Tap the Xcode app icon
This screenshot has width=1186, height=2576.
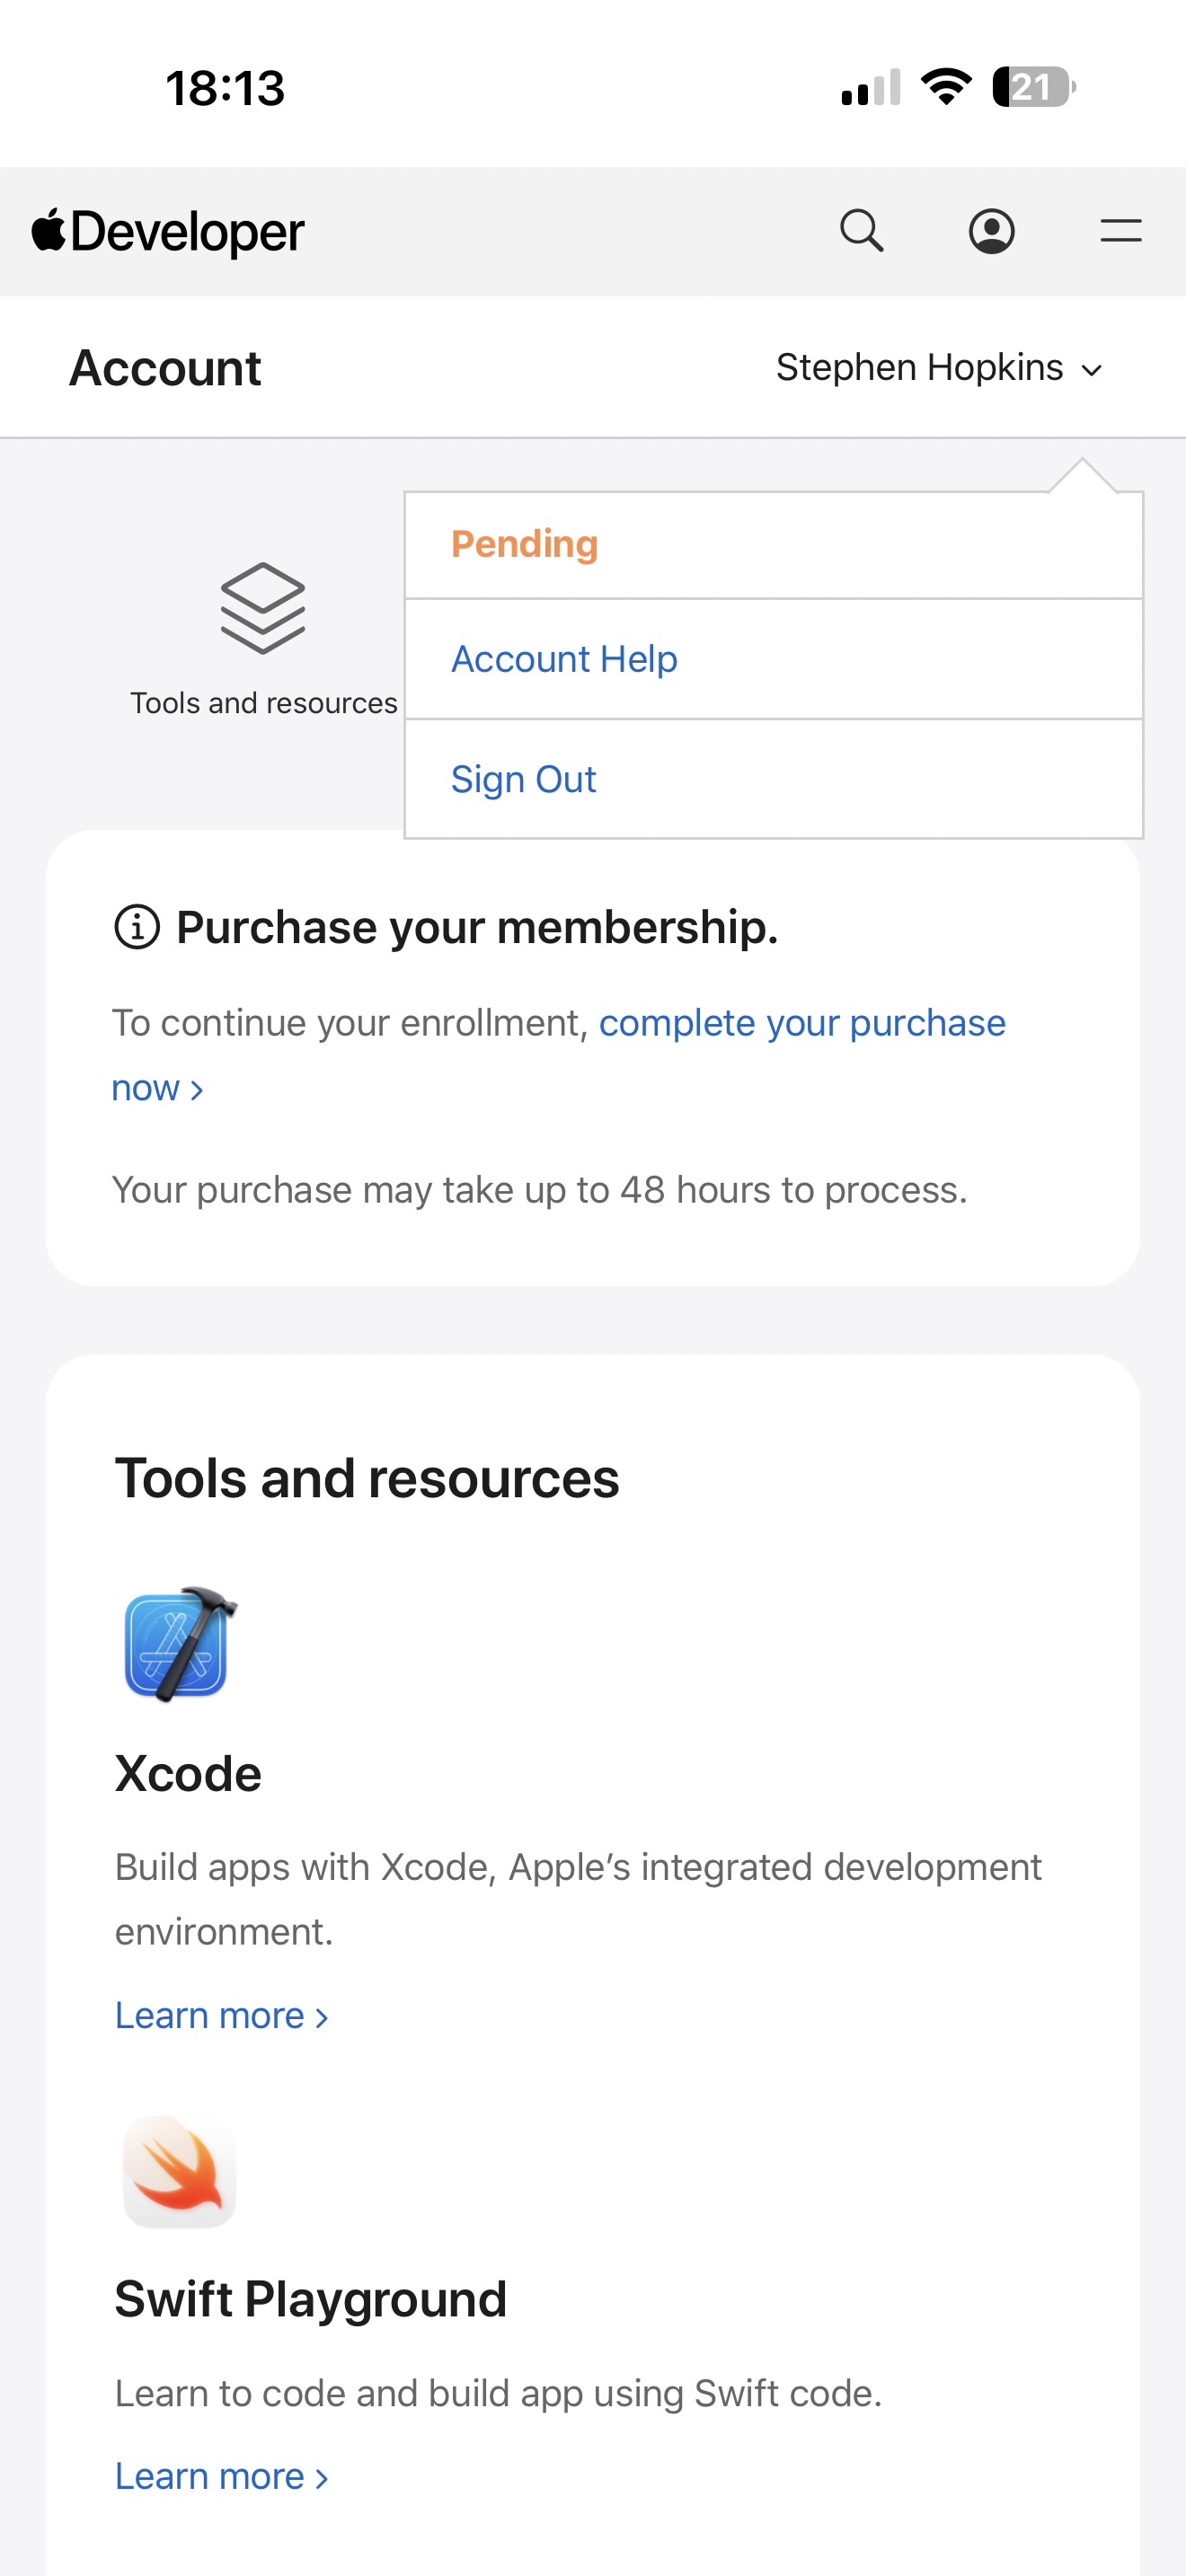[180, 1645]
